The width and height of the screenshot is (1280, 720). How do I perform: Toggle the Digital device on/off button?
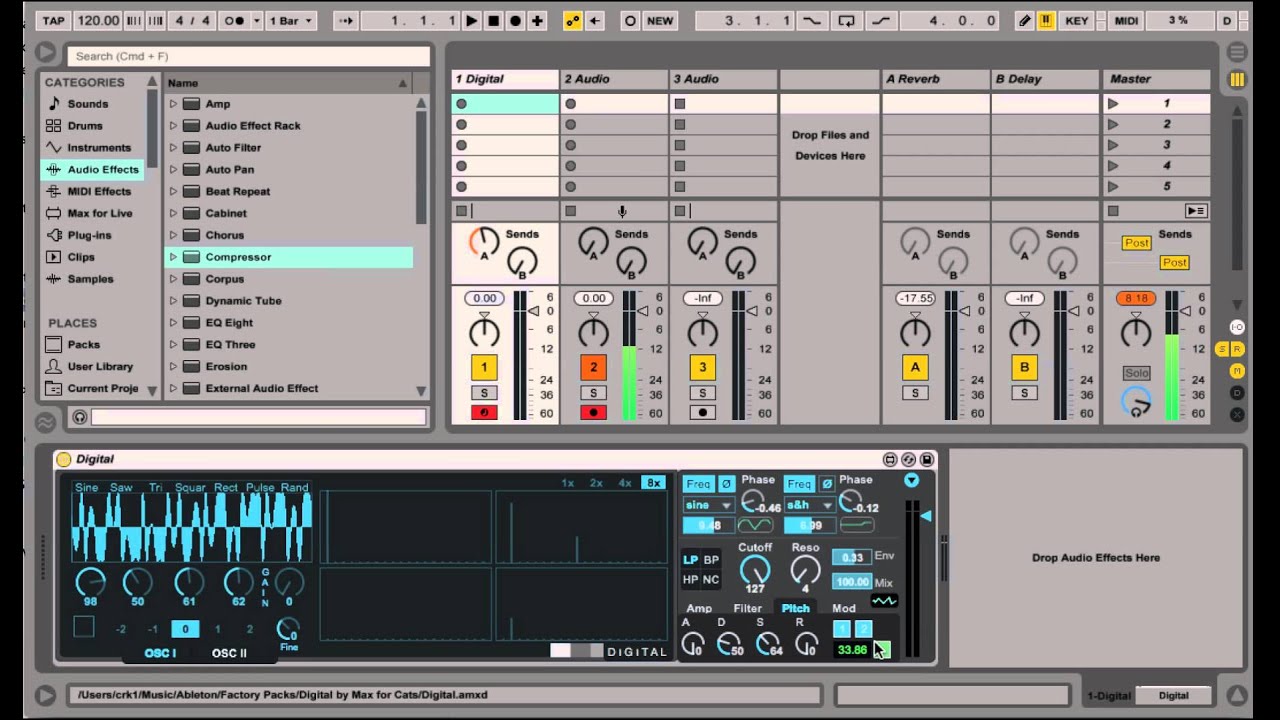click(64, 459)
